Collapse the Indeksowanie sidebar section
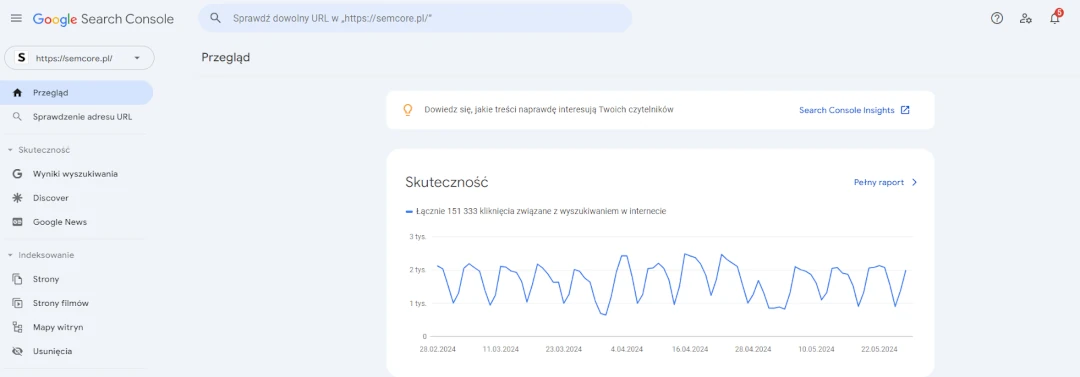Screen dimensions: 1080x377 click(x=10, y=255)
